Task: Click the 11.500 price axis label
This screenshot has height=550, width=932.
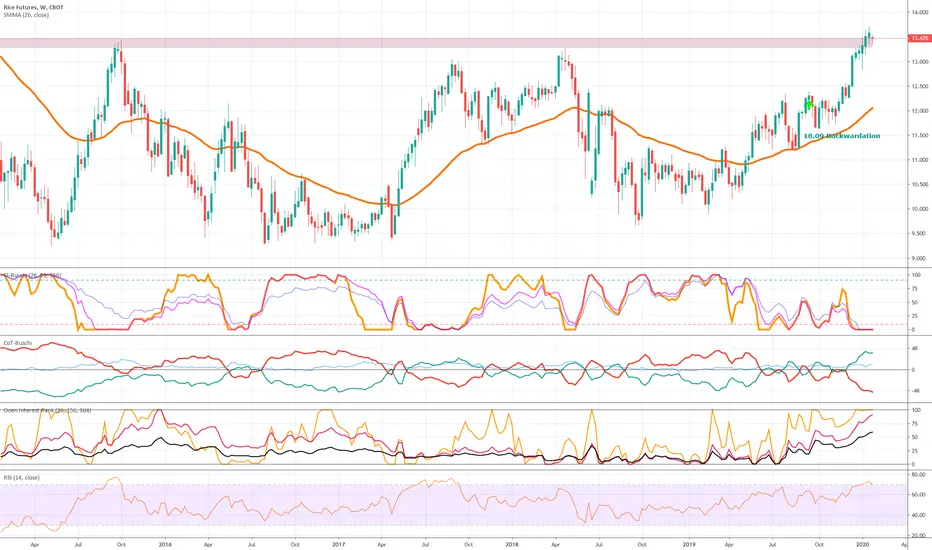Action: point(920,136)
